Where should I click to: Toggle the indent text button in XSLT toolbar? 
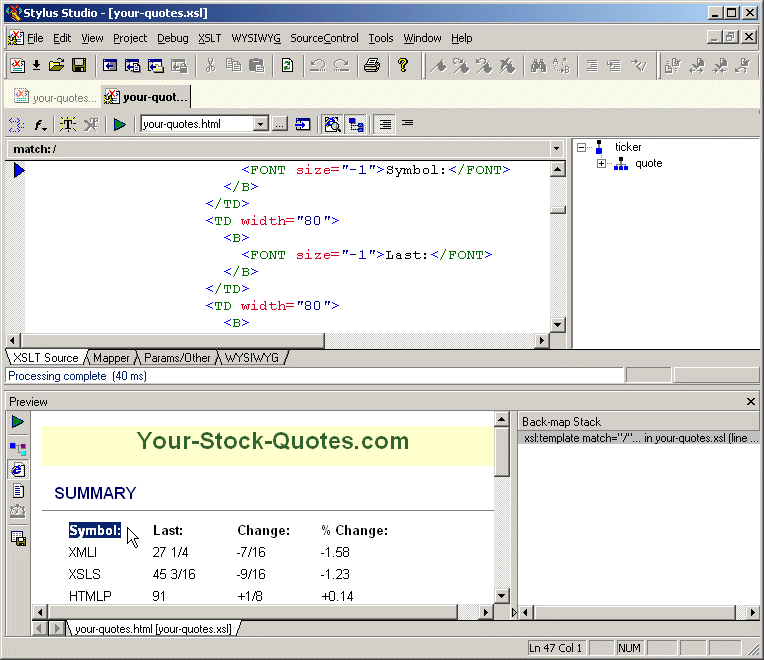[x=385, y=125]
